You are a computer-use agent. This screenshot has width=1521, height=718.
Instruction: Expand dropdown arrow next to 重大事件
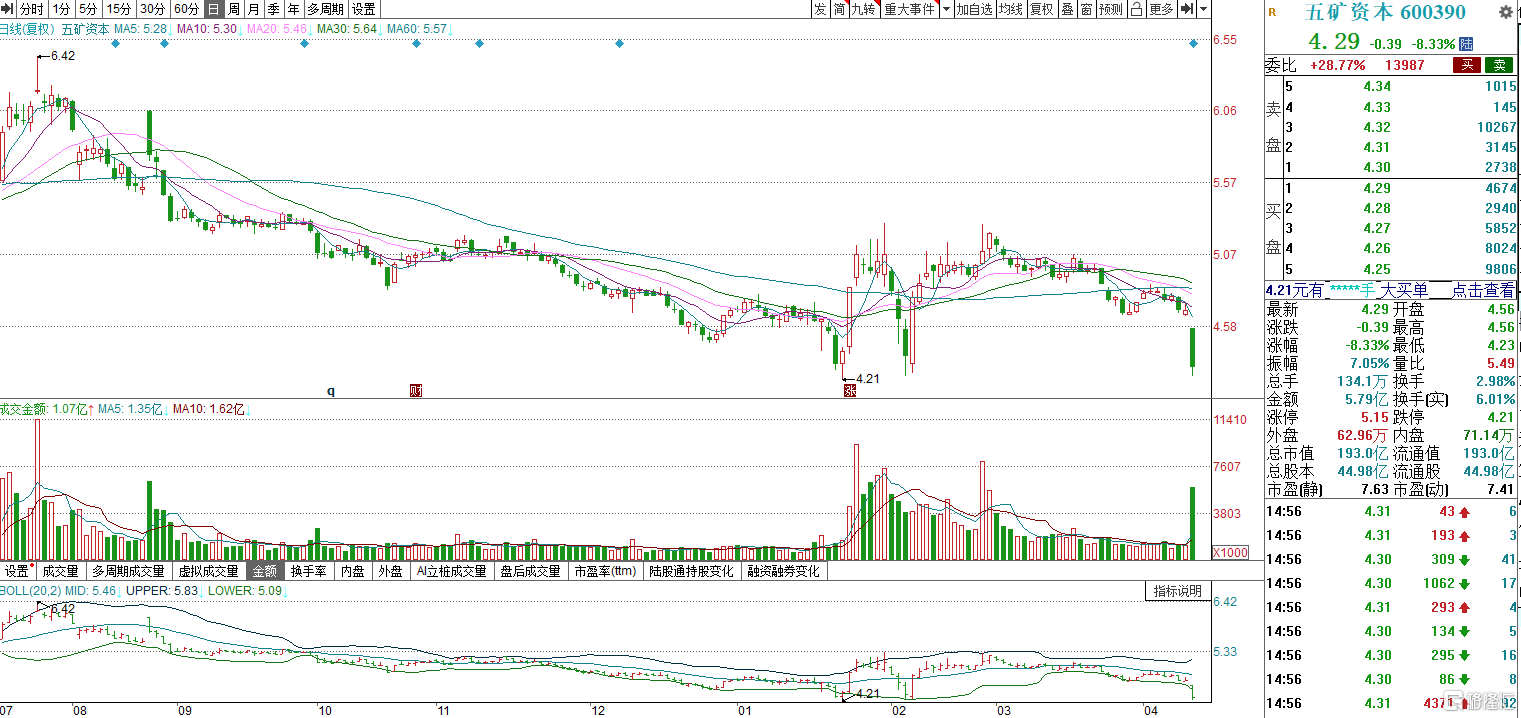946,9
